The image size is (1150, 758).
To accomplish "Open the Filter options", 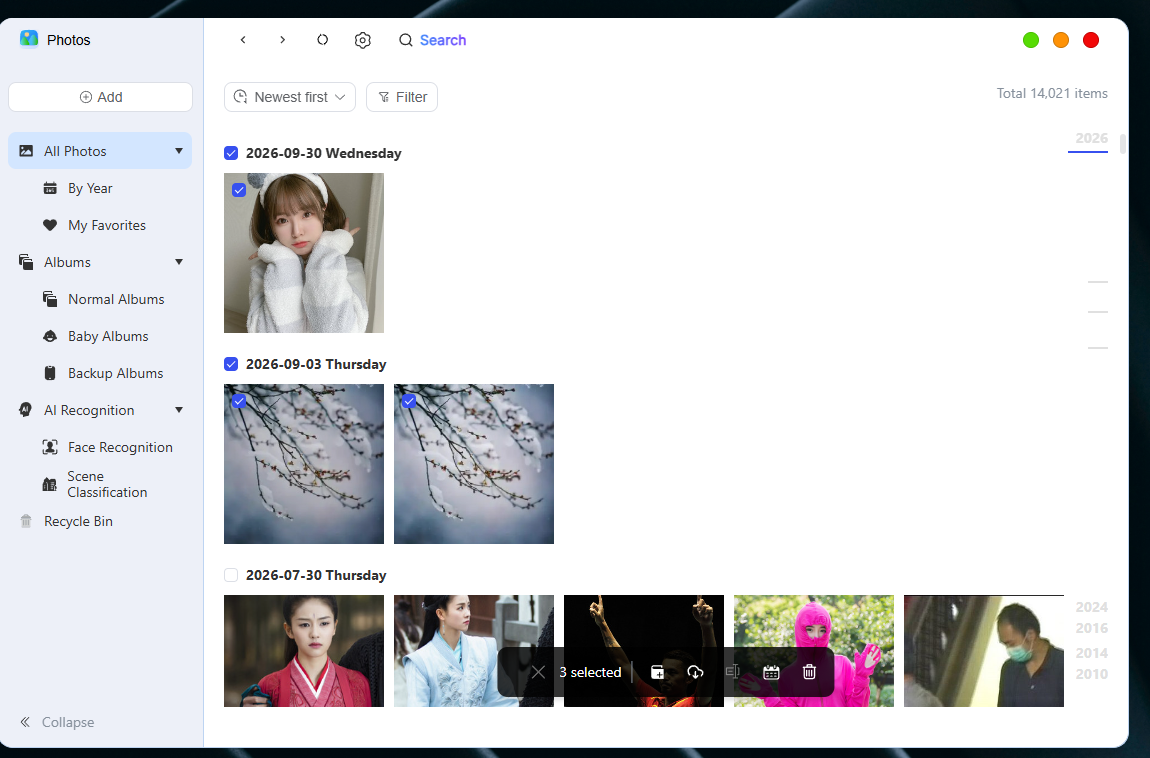I will pyautogui.click(x=402, y=97).
